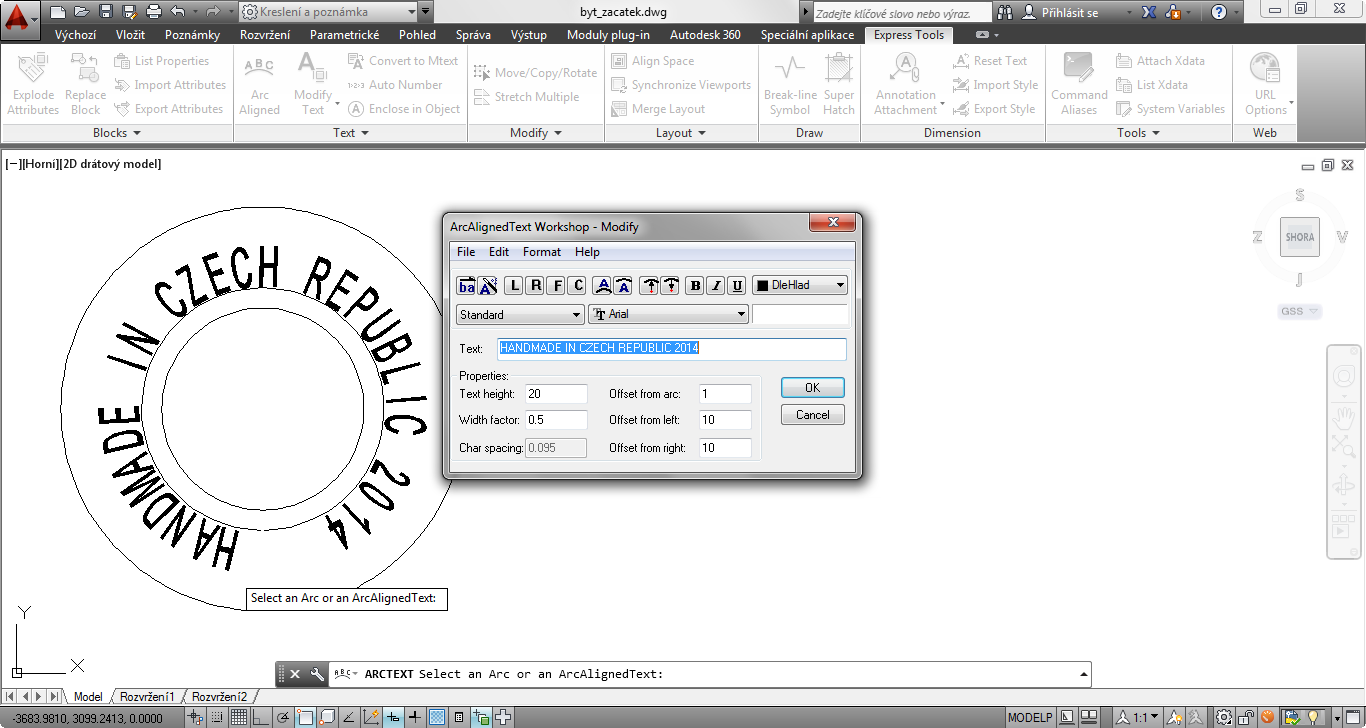Click Replace Block tool

coord(85,84)
